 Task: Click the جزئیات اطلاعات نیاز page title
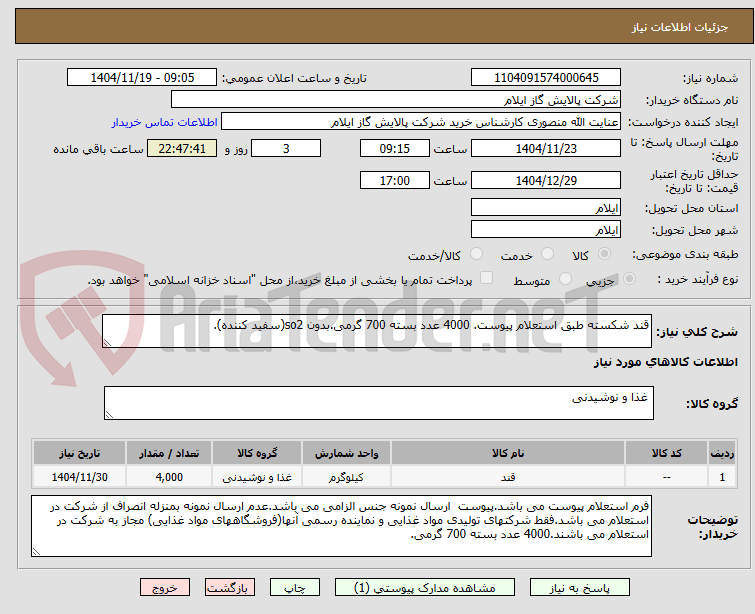[680, 27]
